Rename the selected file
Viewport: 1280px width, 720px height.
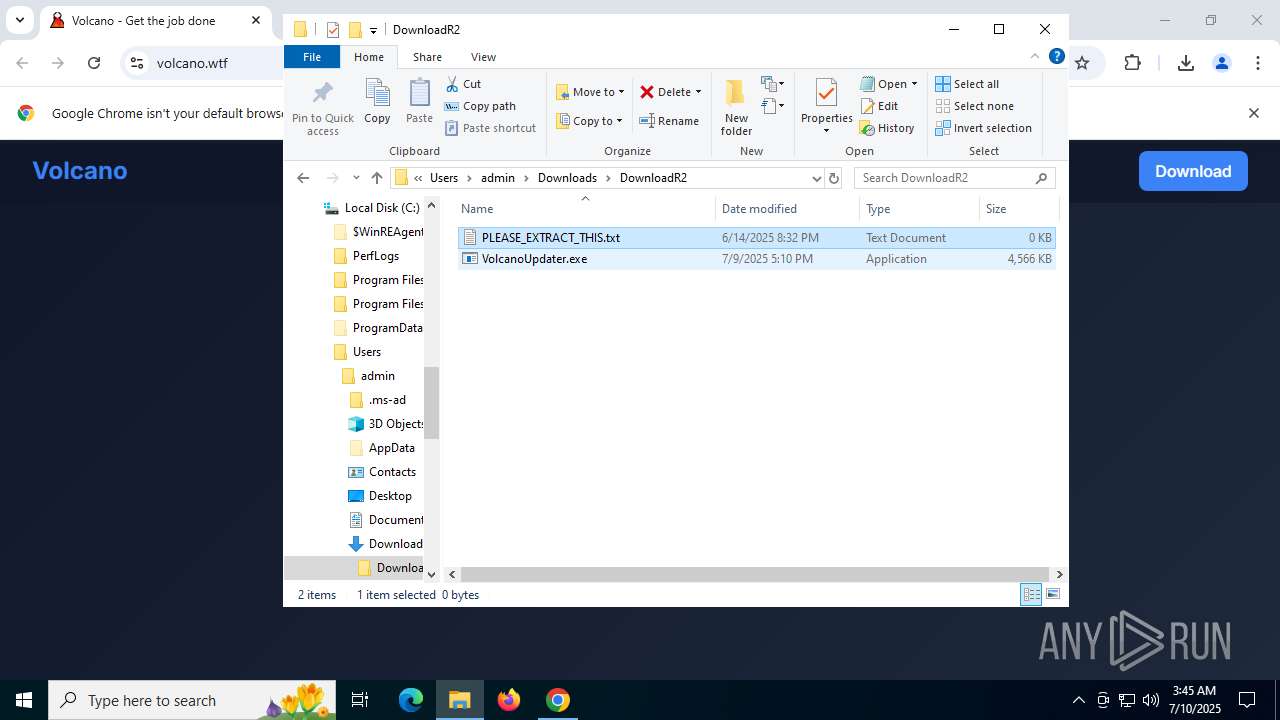[x=669, y=121]
